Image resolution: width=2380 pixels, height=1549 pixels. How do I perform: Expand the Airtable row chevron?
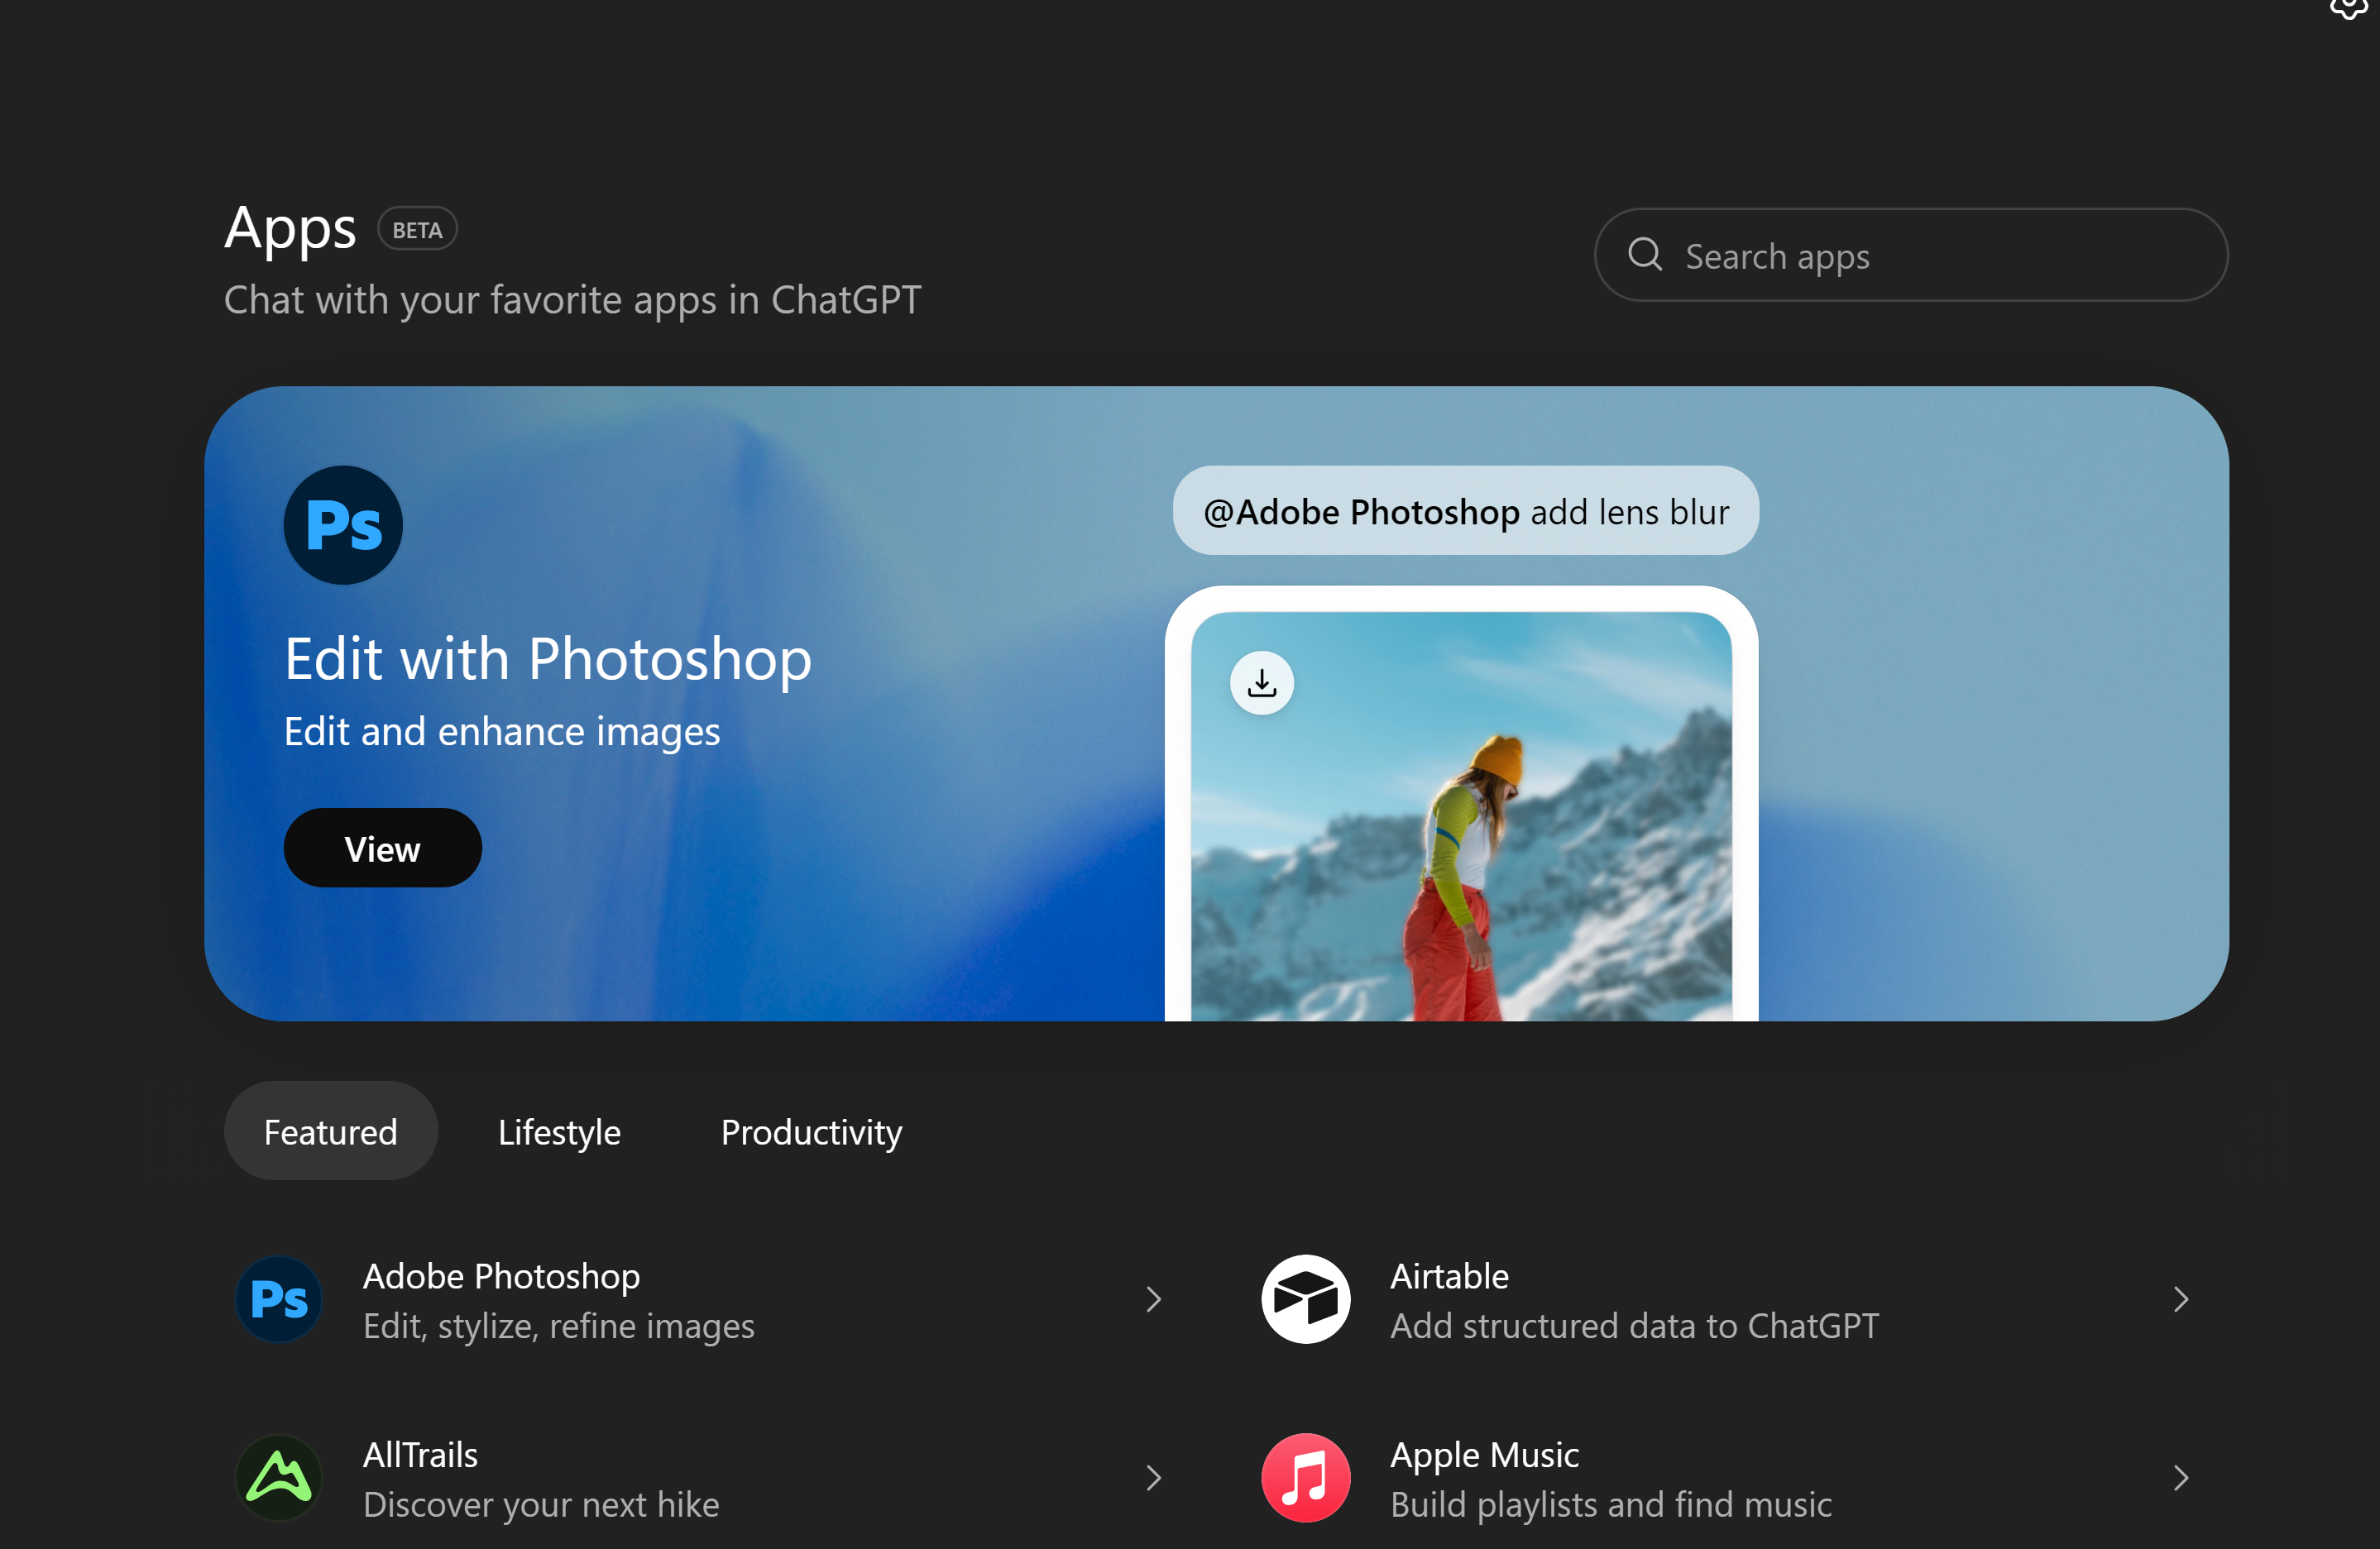[2181, 1298]
